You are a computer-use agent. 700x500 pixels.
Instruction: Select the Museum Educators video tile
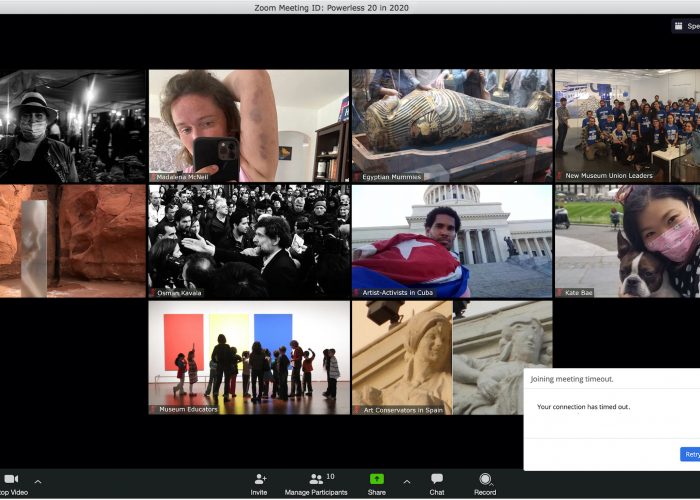click(248, 357)
